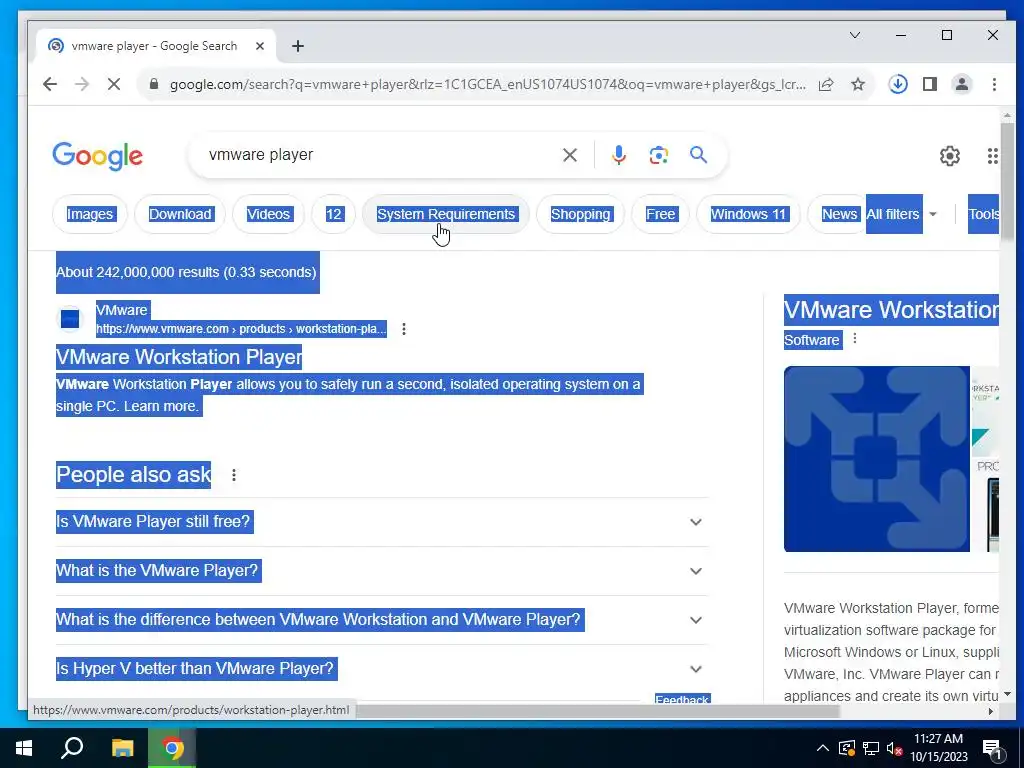This screenshot has width=1024, height=768.
Task: Click the VMware result favicon
Action: [x=70, y=319]
